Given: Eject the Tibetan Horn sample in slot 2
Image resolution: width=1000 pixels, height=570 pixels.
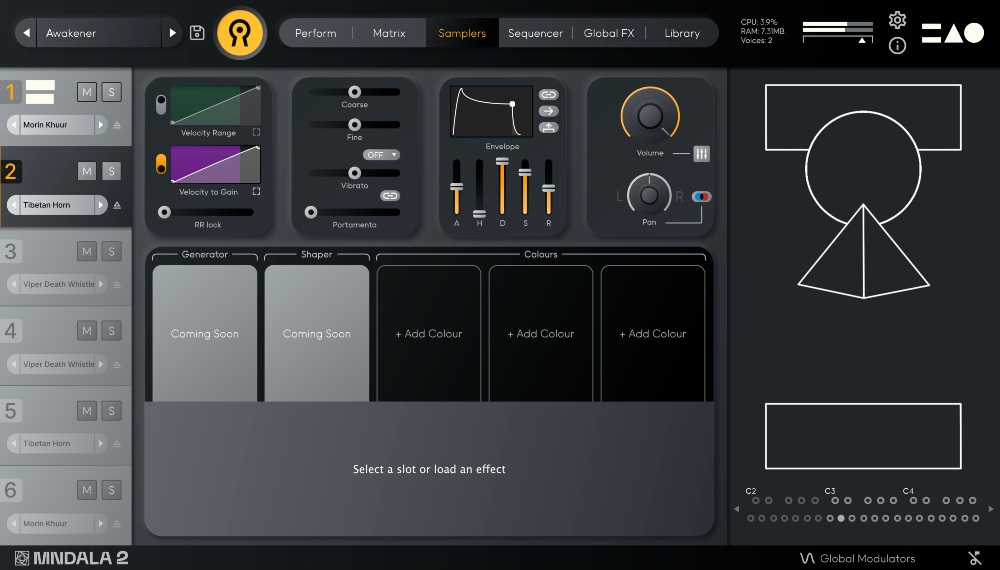Looking at the screenshot, I should (117, 205).
